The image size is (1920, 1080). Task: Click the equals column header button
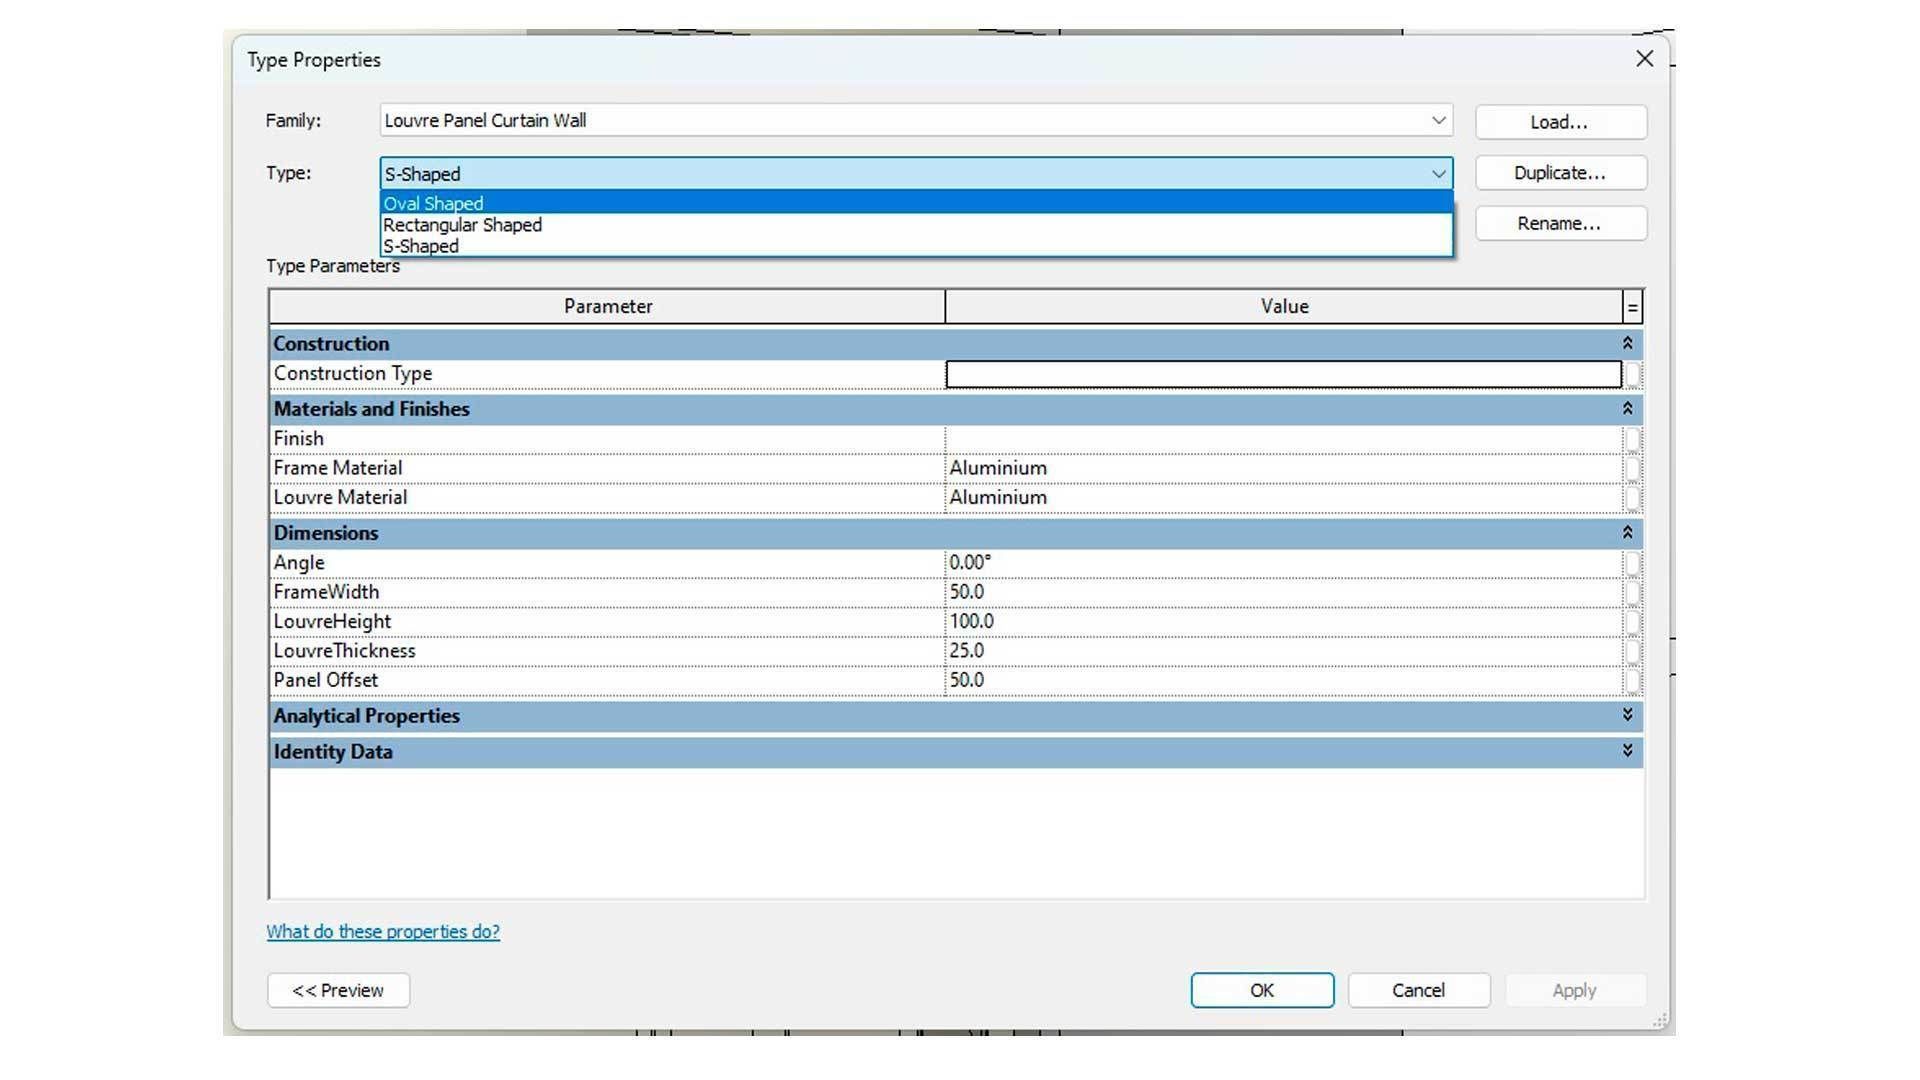coord(1632,307)
